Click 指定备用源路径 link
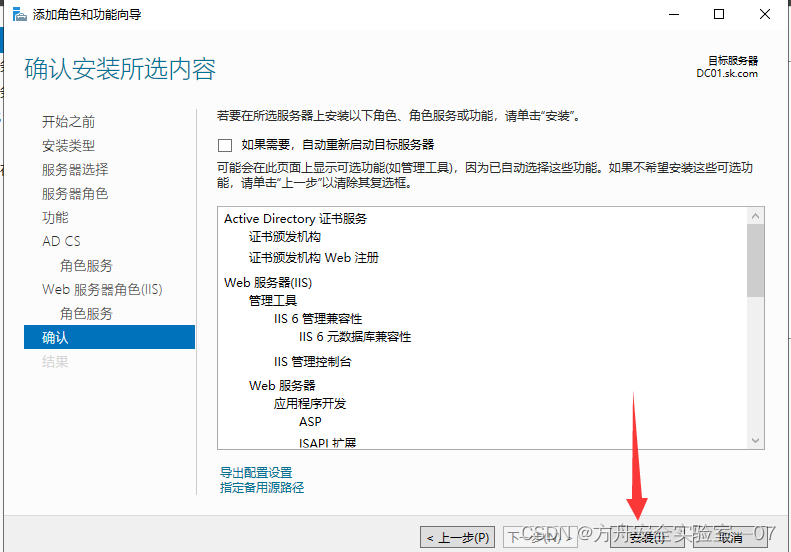 click(262, 487)
